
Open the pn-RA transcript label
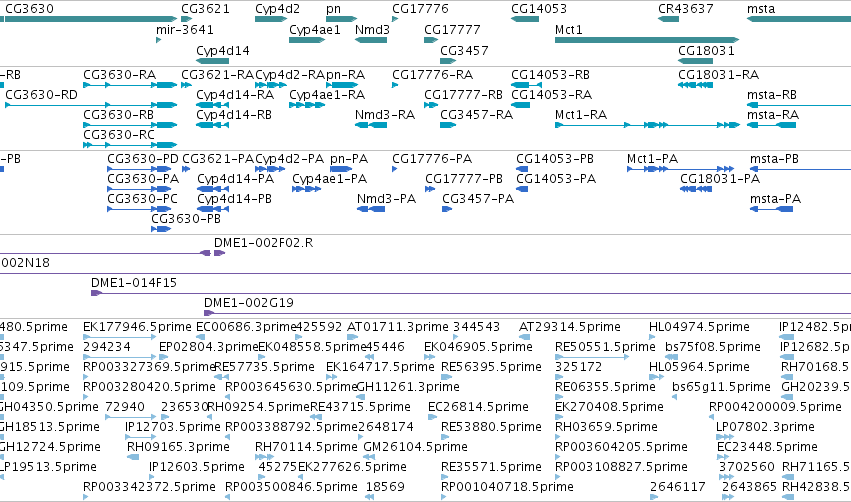tap(345, 75)
